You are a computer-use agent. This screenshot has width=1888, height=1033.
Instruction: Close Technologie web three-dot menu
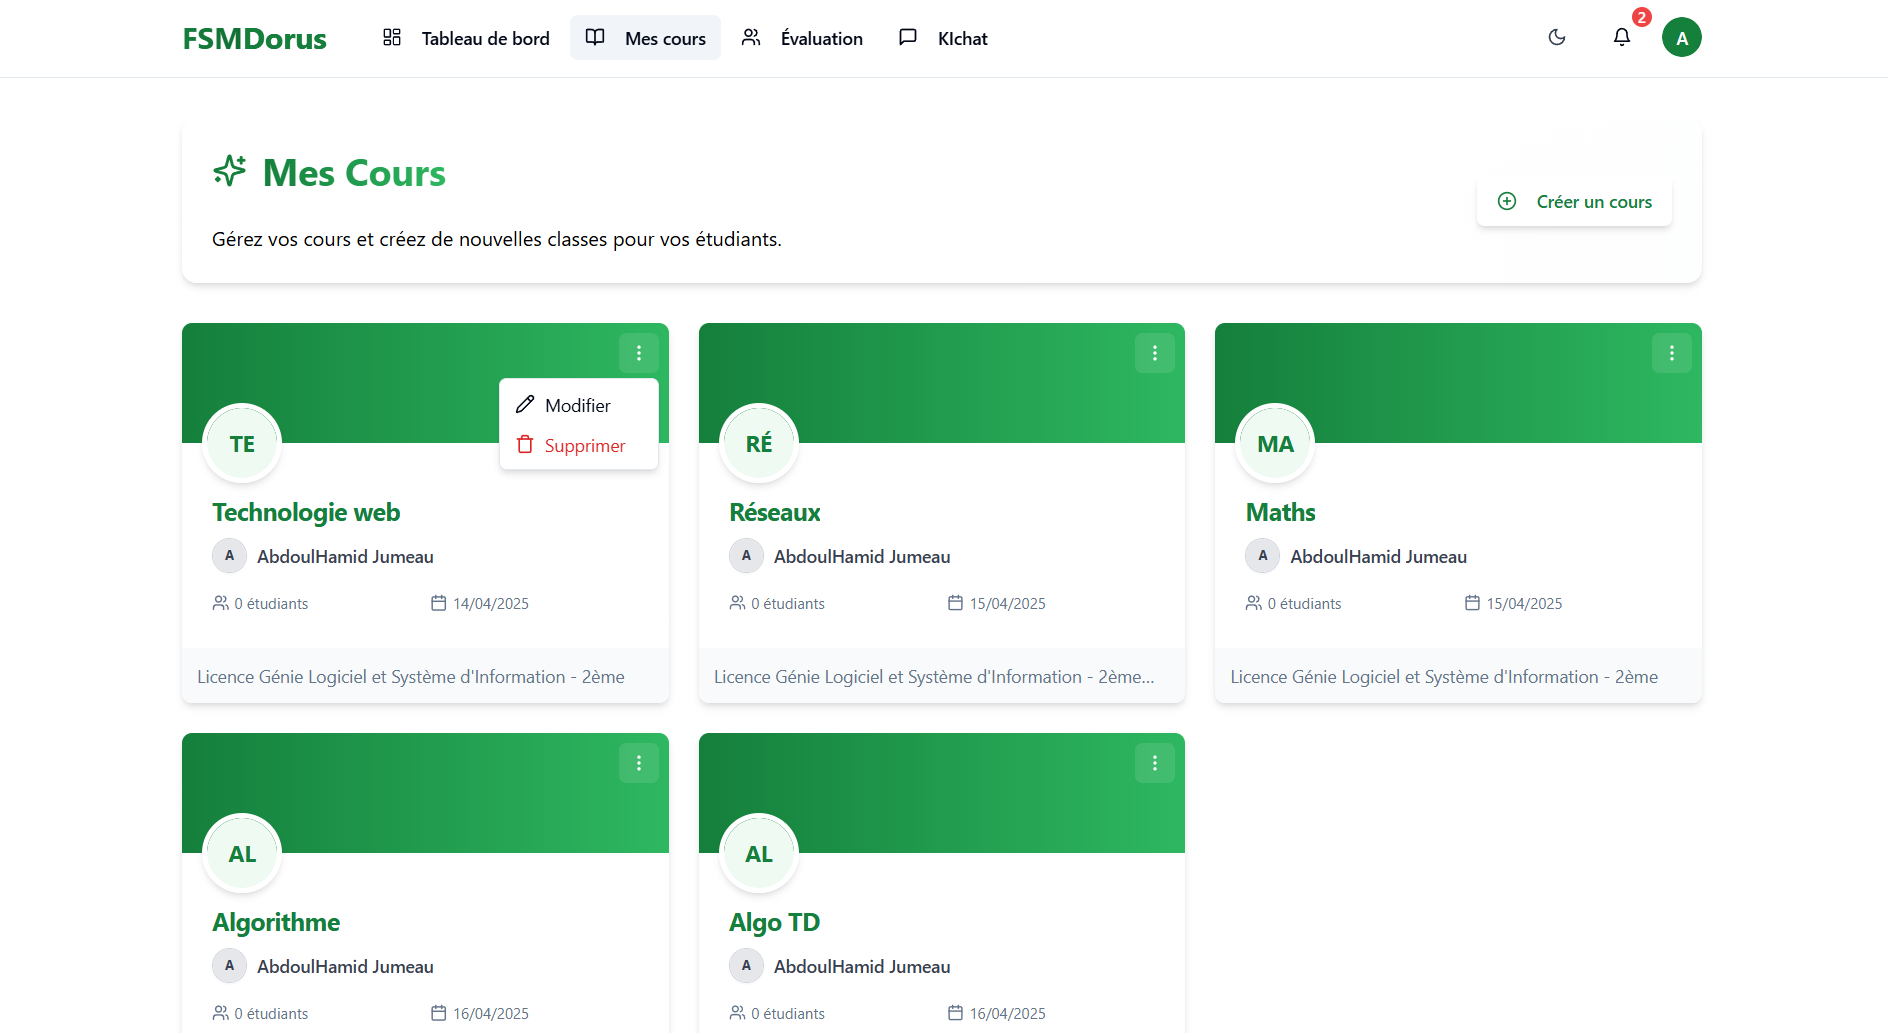click(639, 353)
